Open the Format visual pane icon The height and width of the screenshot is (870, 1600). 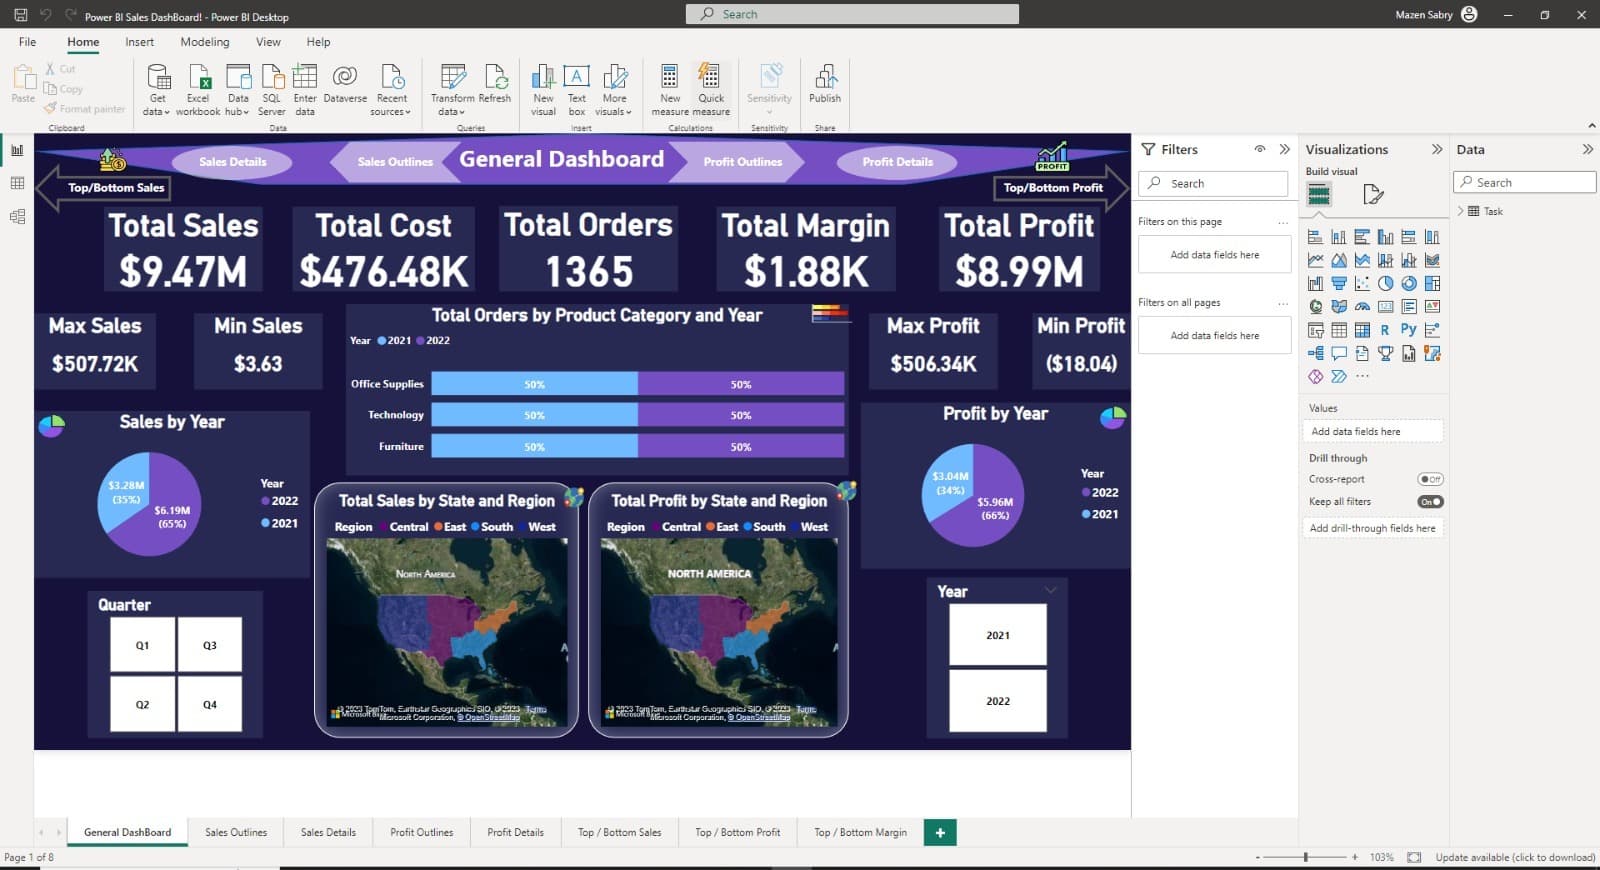click(1373, 194)
